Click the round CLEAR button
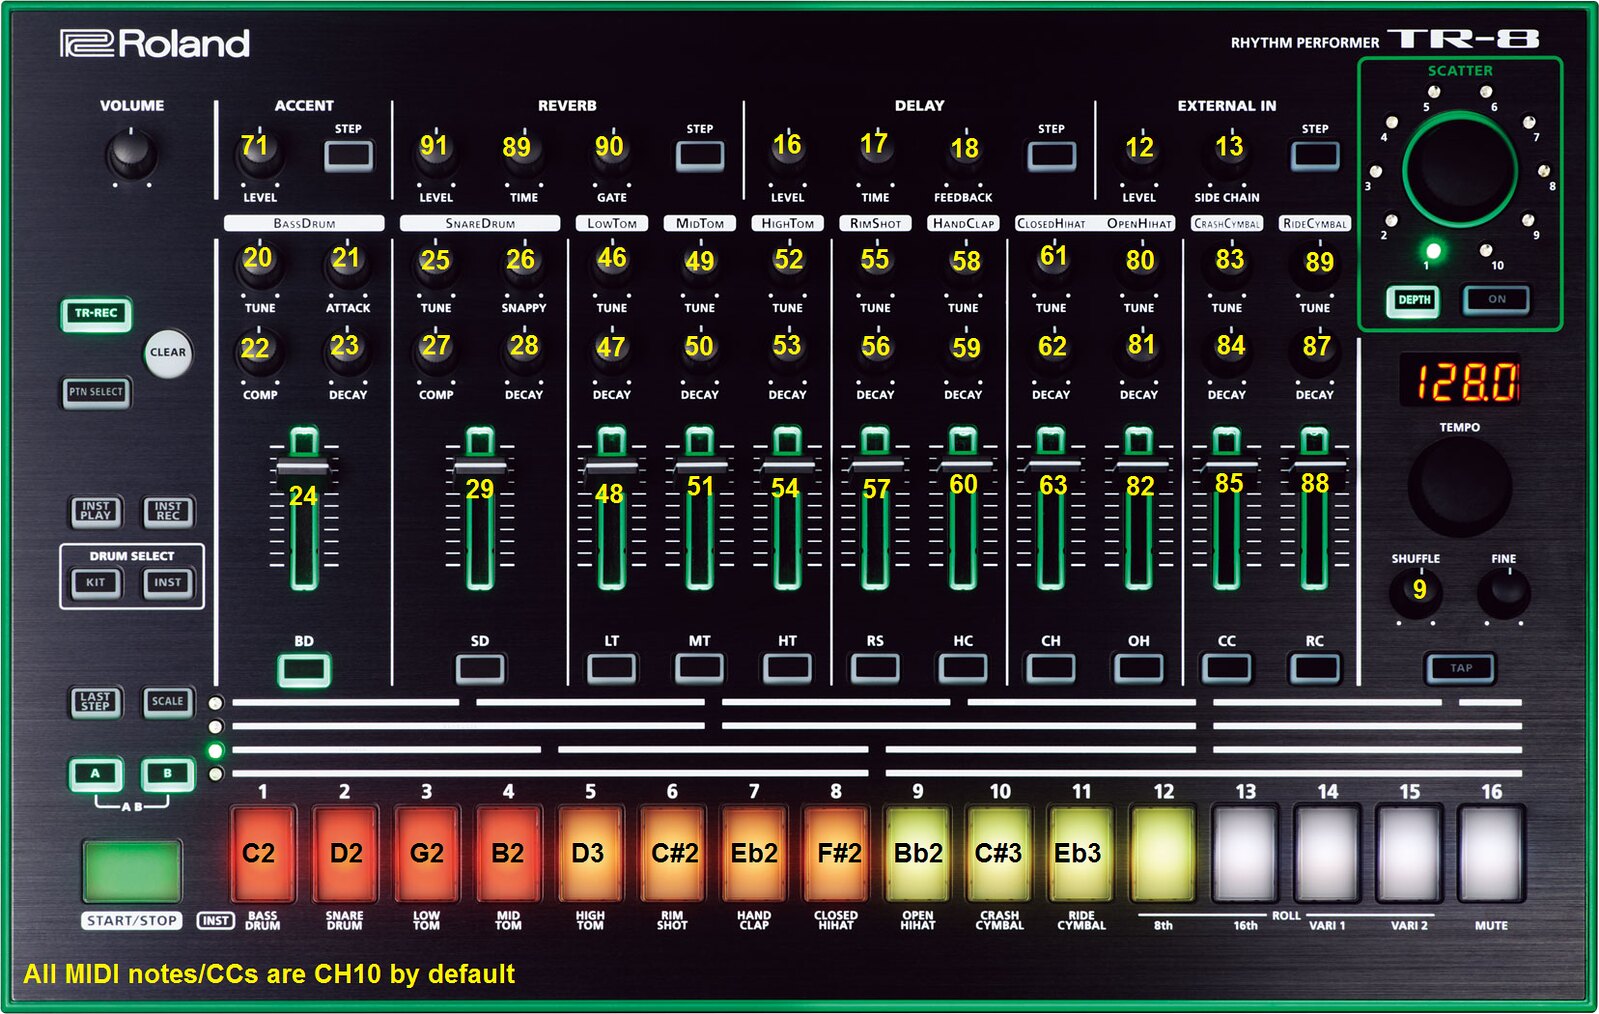The height and width of the screenshot is (1014, 1599). (167, 353)
